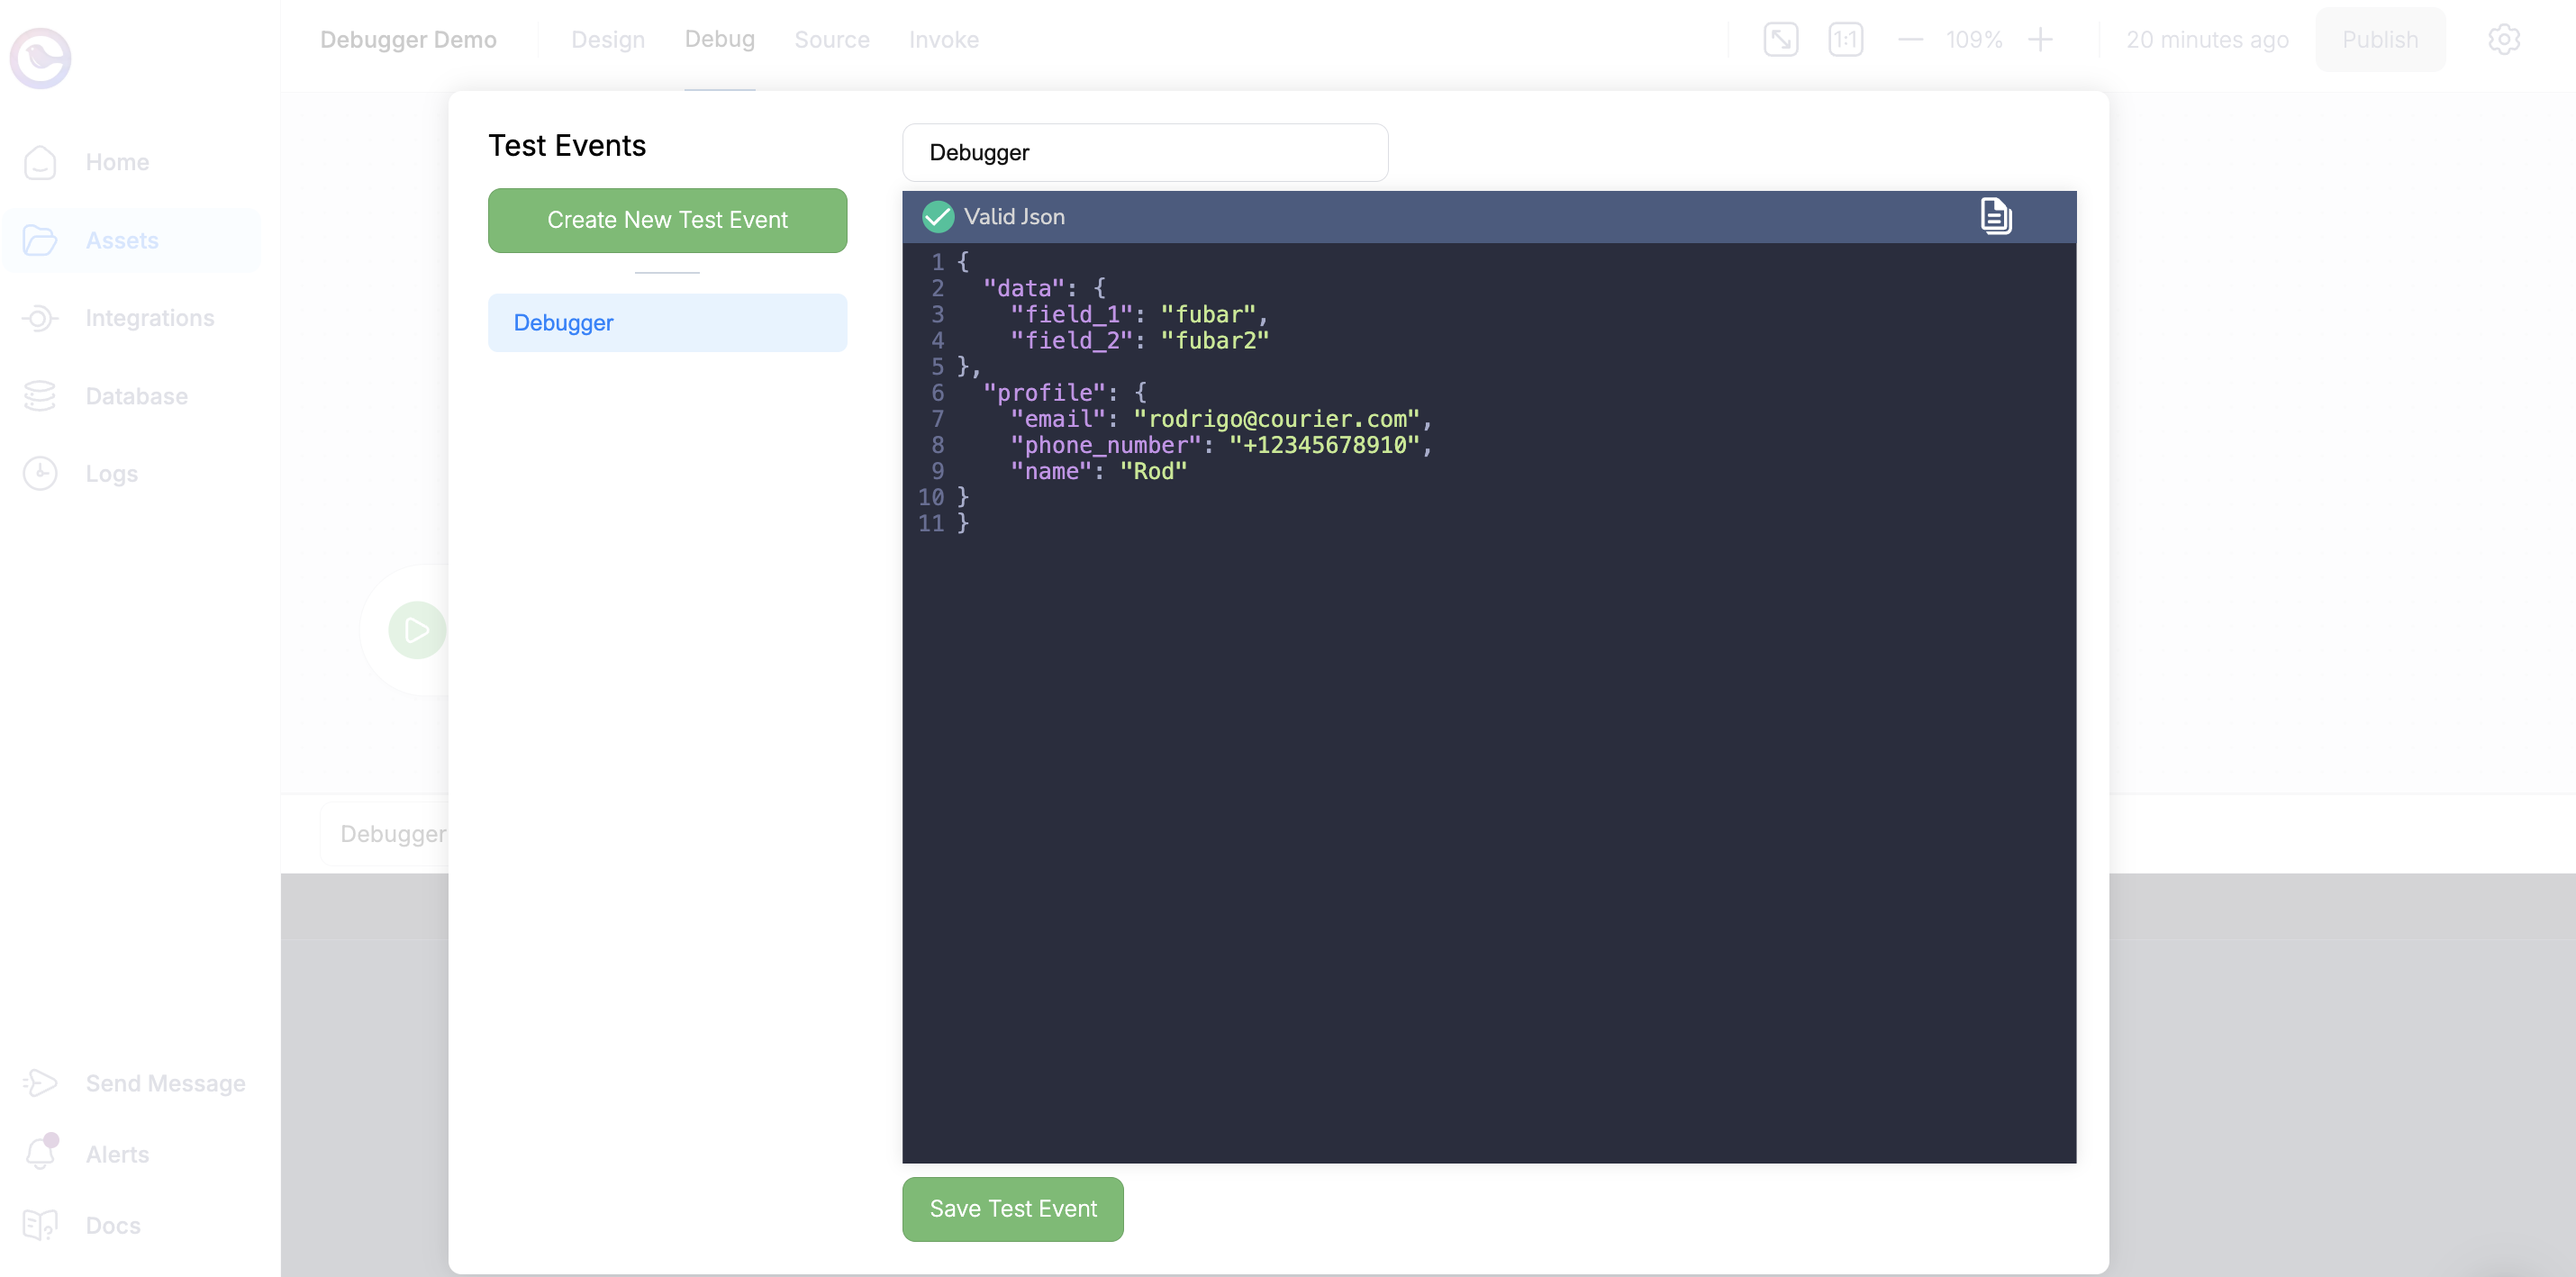This screenshot has width=2576, height=1277.
Task: Reset zoom with the 1:1 icon
Action: (x=1845, y=40)
